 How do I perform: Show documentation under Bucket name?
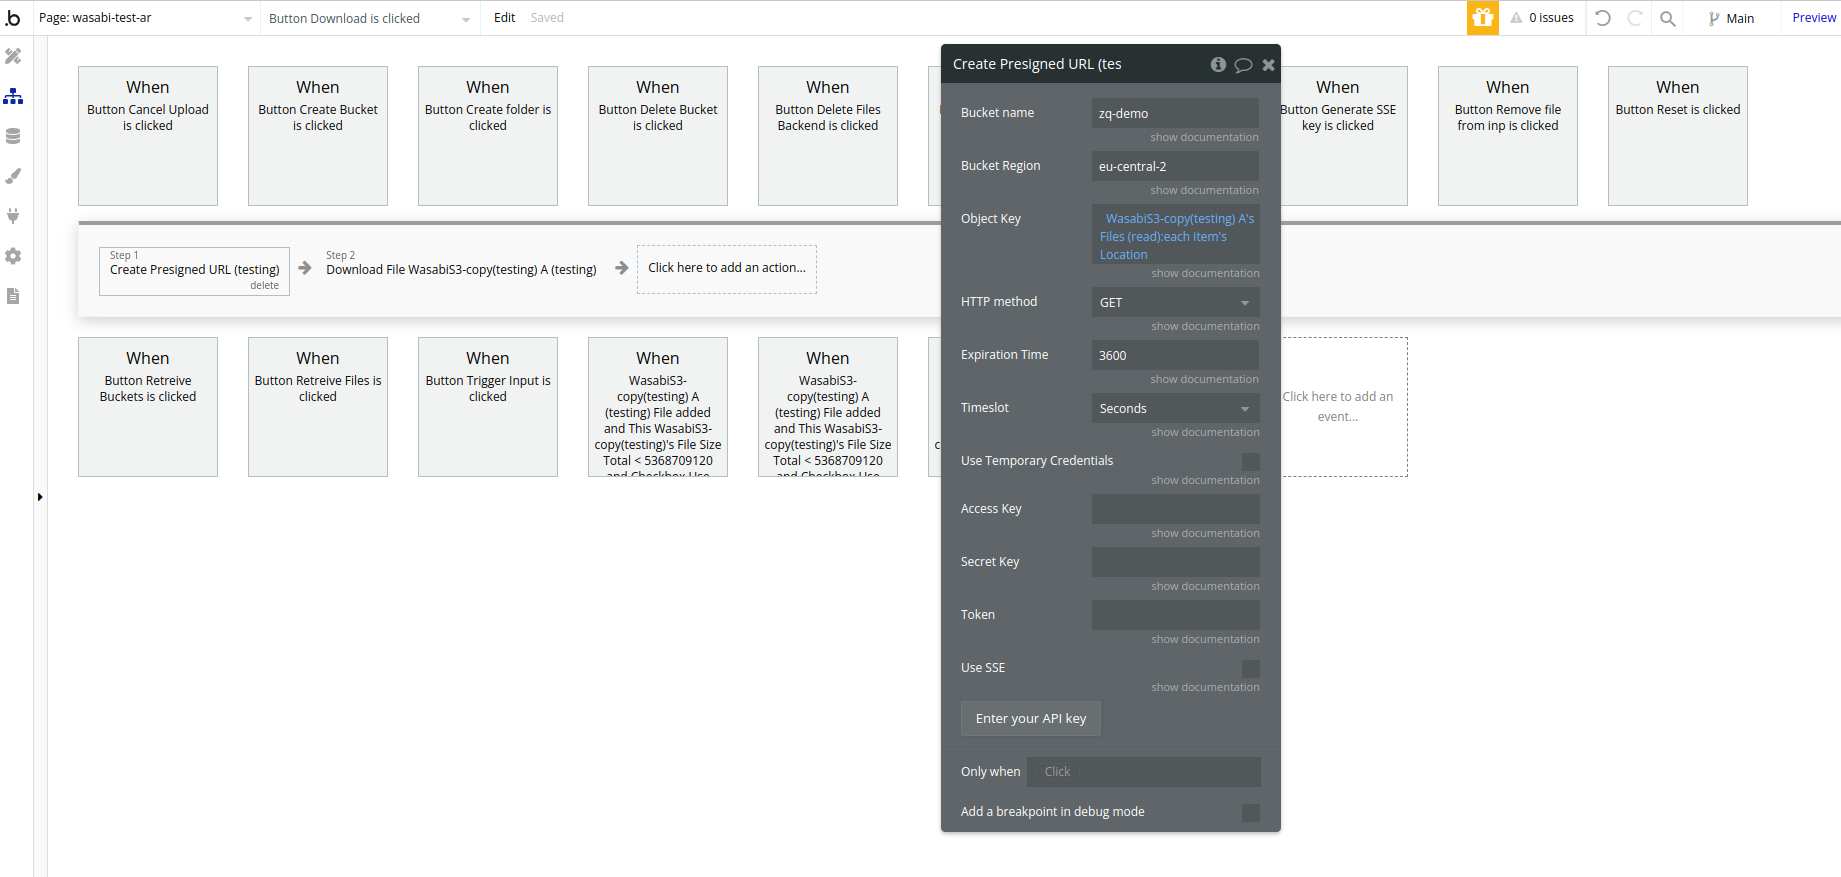coord(1204,137)
